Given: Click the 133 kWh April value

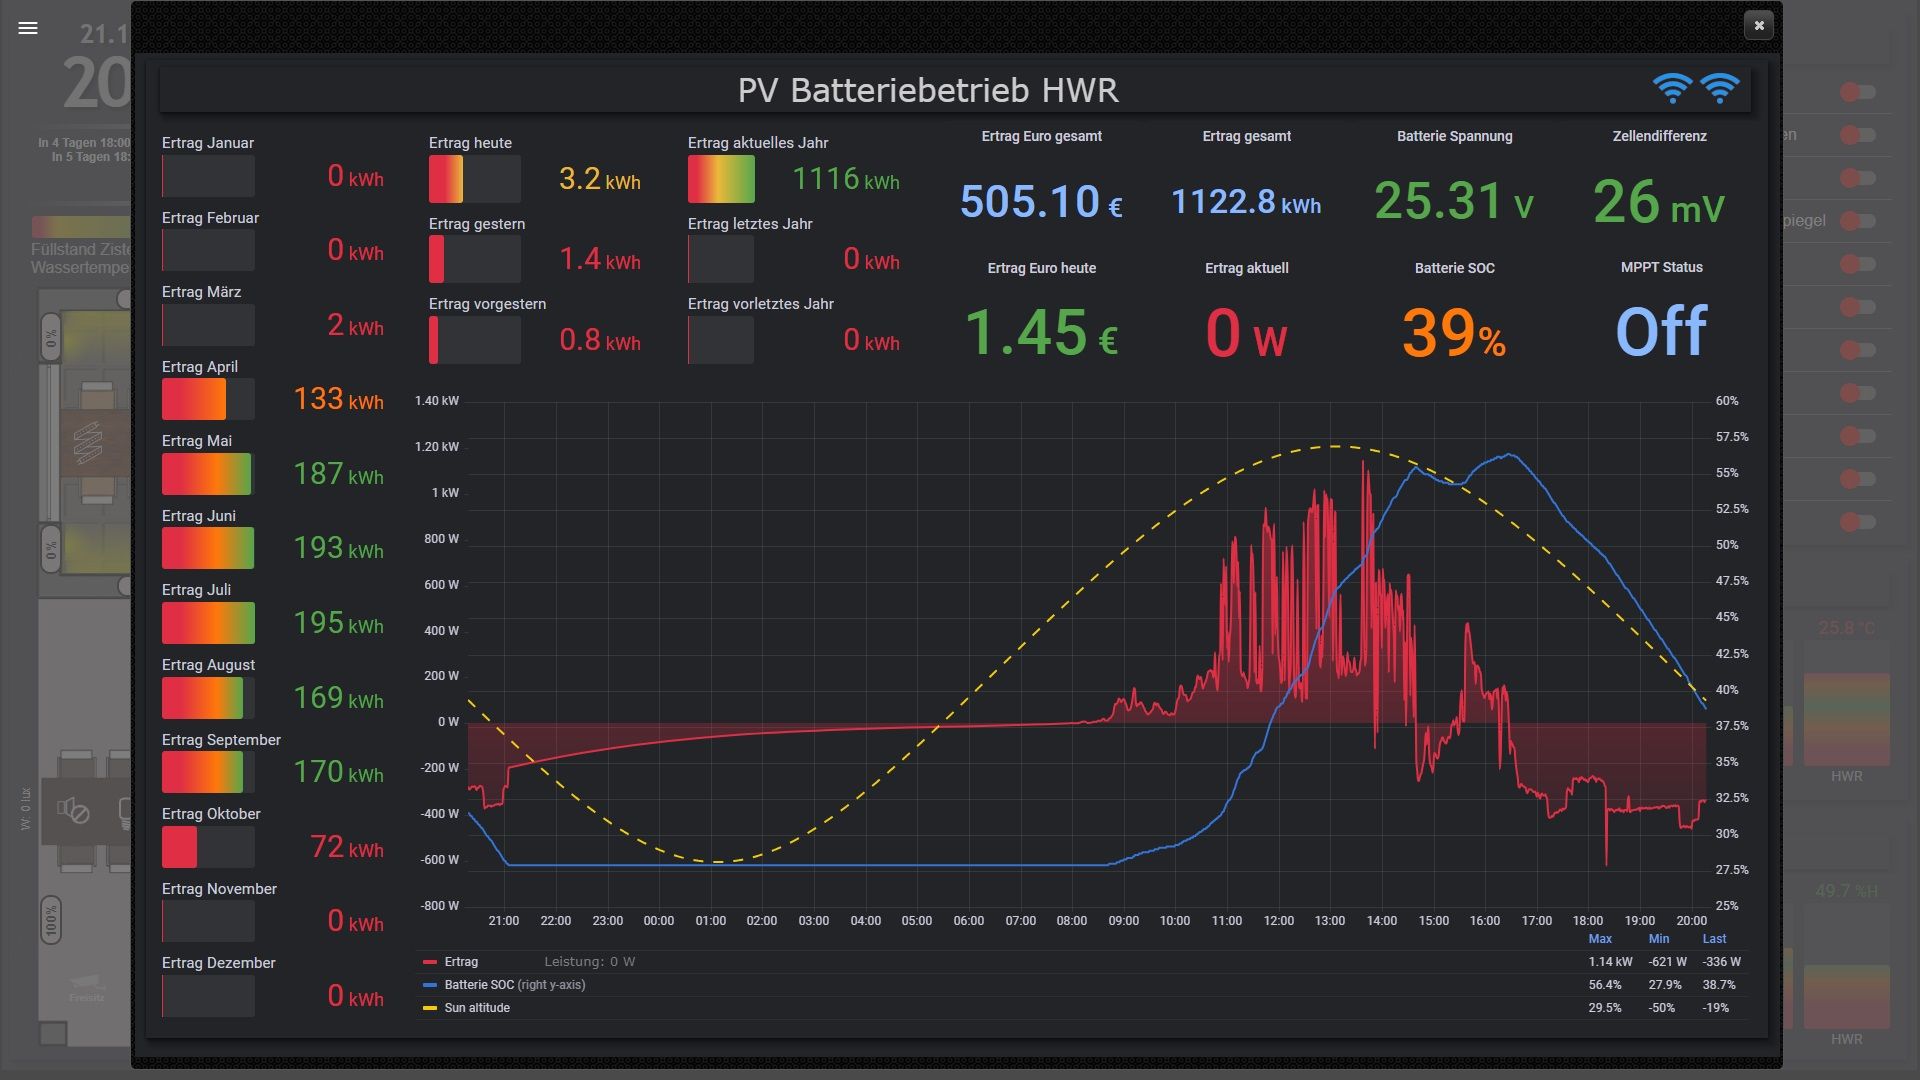Looking at the screenshot, I should [x=338, y=400].
